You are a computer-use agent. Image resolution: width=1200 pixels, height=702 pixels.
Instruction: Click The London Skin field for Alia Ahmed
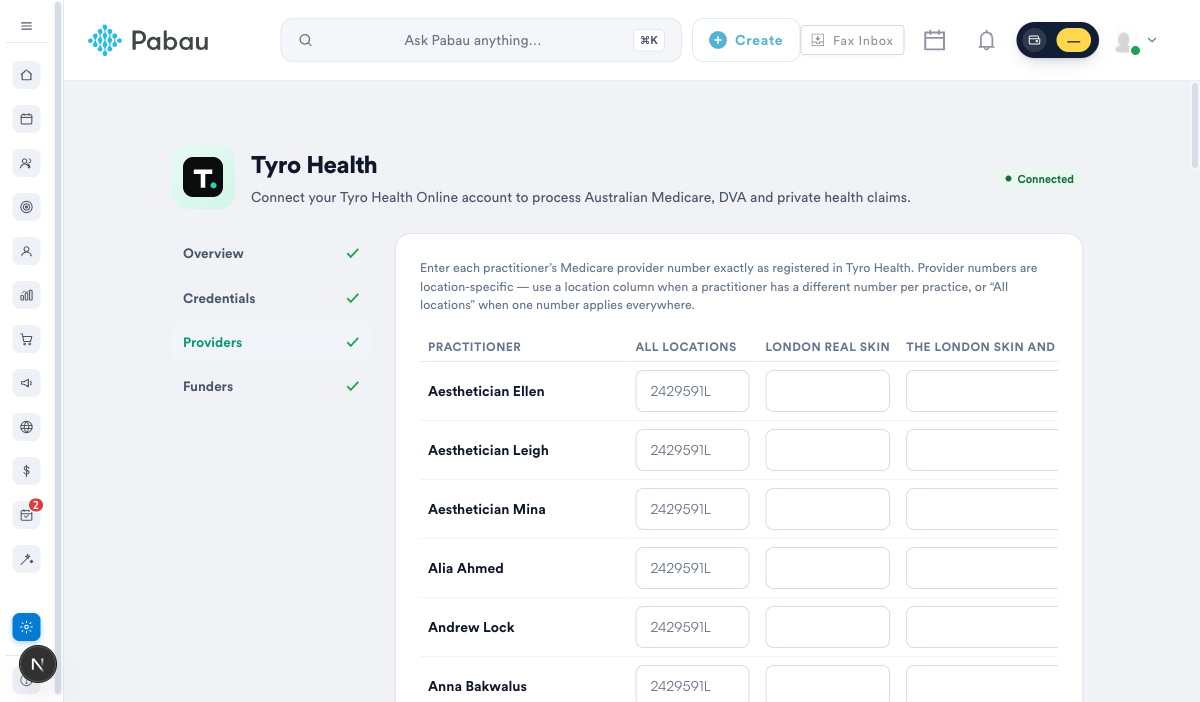click(x=982, y=568)
